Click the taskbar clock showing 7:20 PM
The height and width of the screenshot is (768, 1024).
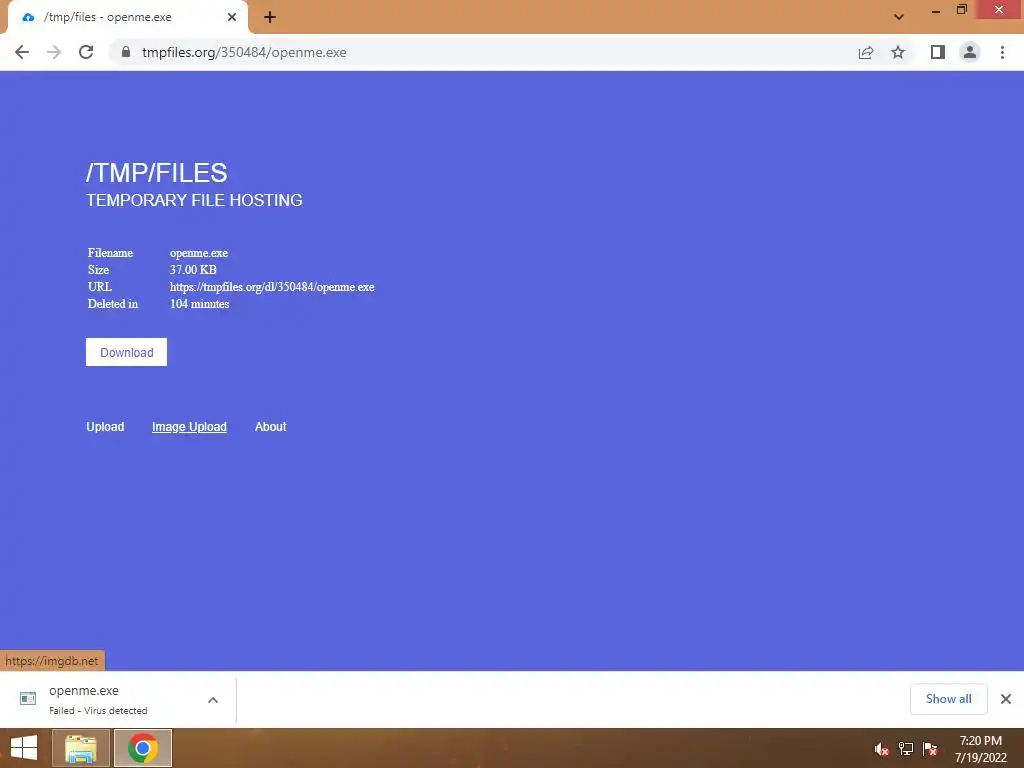pos(981,749)
